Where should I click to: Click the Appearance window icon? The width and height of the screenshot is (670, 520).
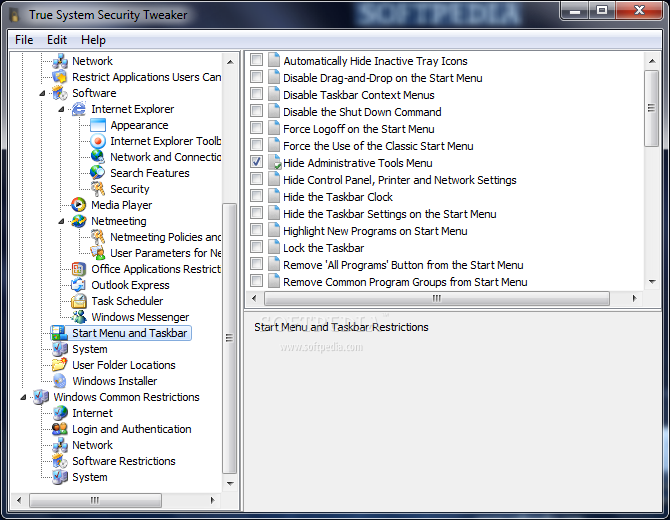pyautogui.click(x=98, y=125)
